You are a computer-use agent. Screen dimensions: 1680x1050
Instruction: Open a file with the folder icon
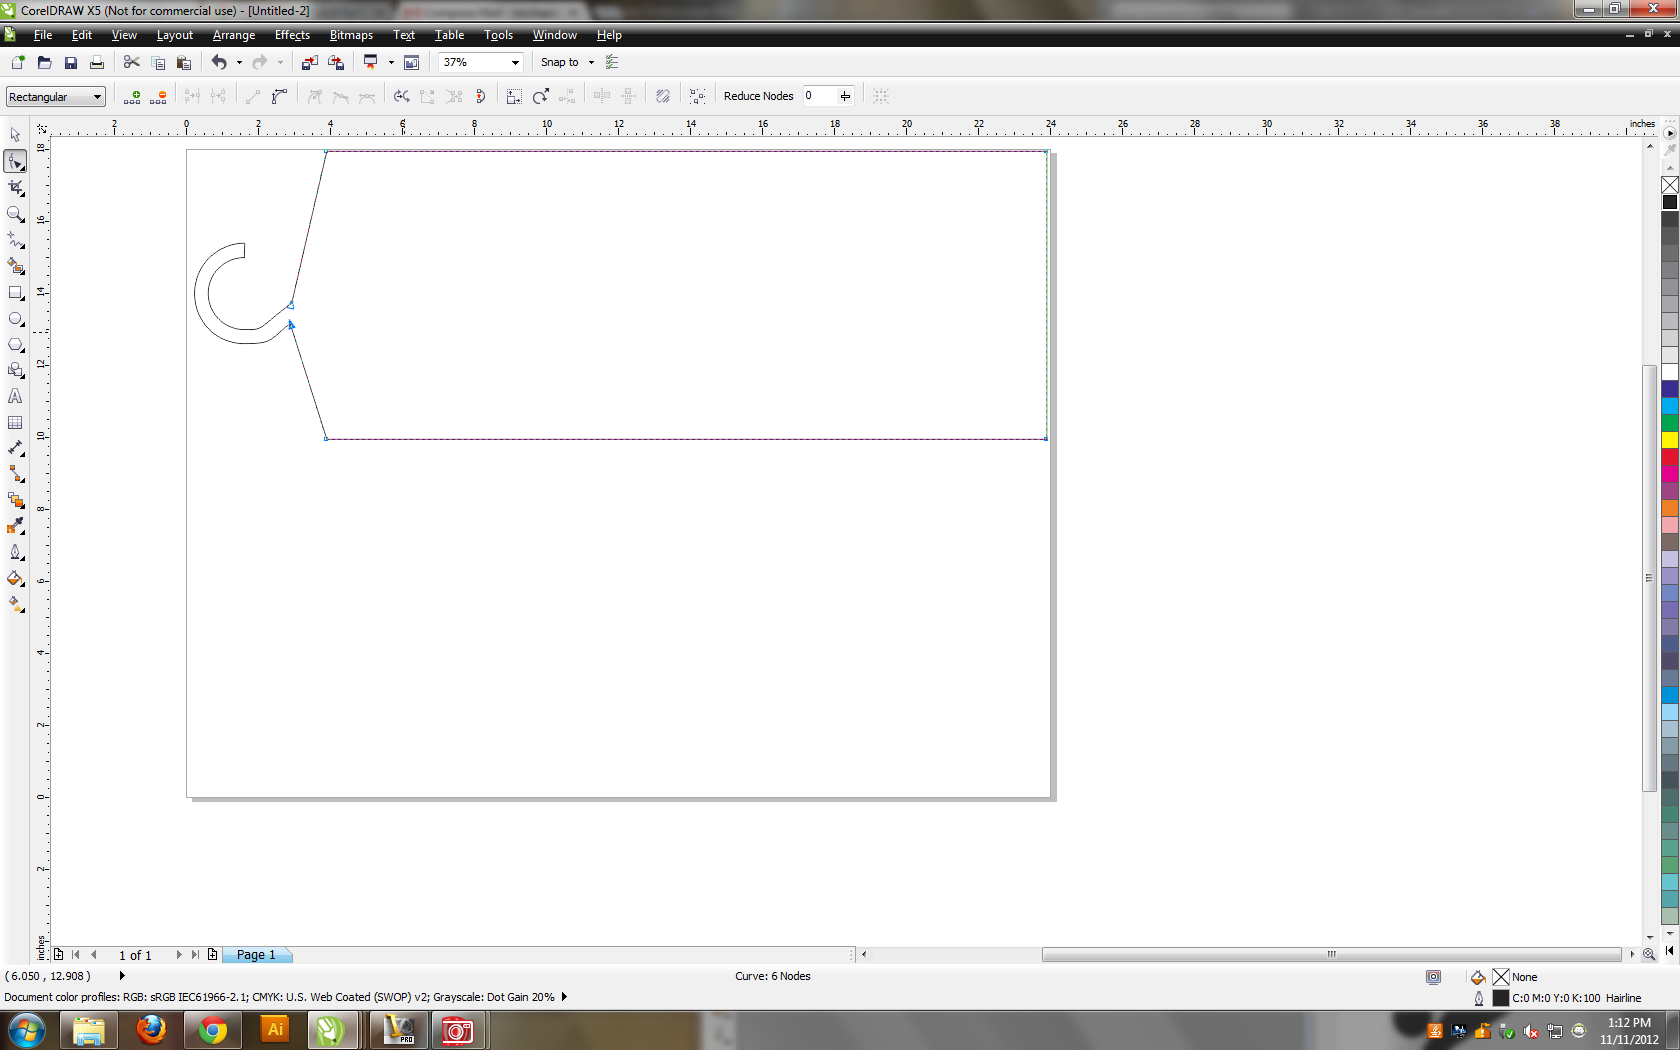(x=44, y=62)
